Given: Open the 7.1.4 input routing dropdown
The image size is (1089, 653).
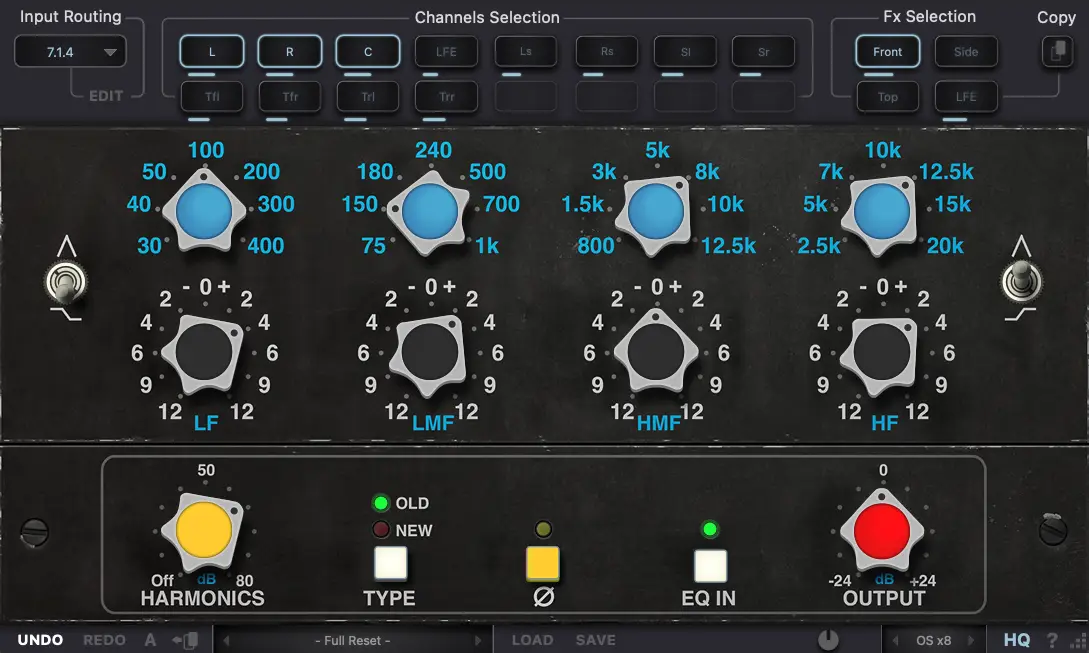Looking at the screenshot, I should pos(70,52).
